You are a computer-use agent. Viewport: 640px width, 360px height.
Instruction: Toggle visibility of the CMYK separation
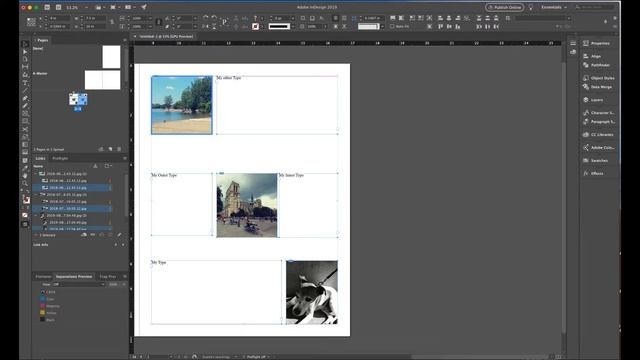[42, 292]
